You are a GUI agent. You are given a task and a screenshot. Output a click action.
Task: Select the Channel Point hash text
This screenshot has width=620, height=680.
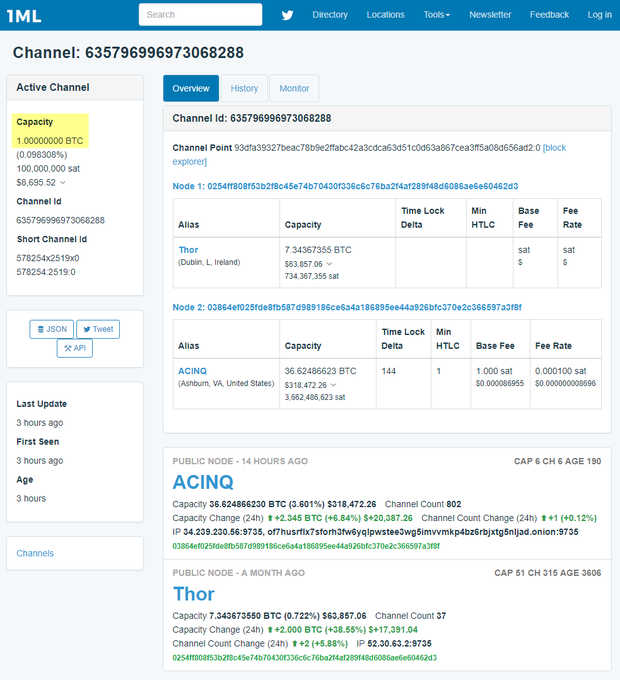pos(387,148)
